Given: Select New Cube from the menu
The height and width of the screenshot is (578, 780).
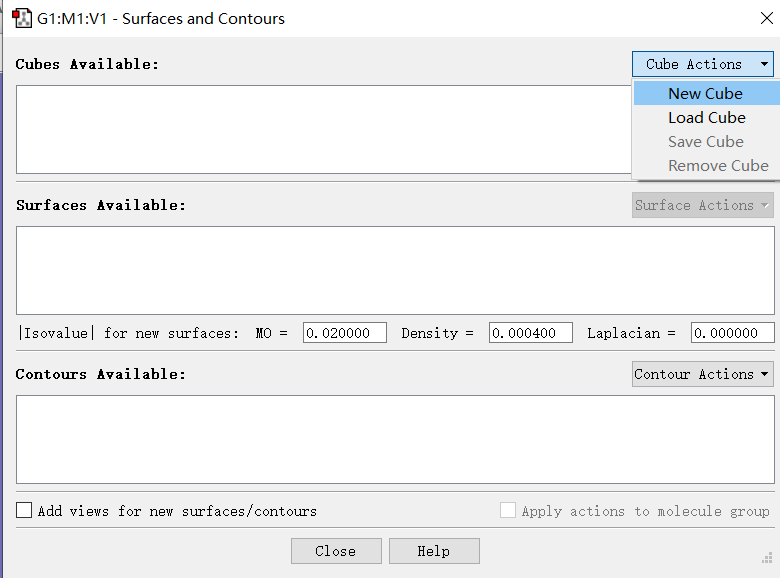Looking at the screenshot, I should 706,94.
